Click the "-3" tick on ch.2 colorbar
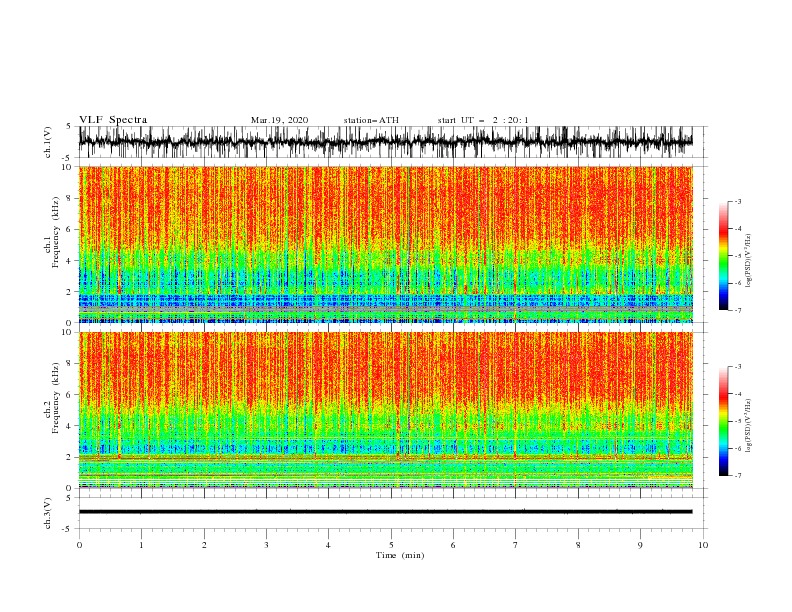Screen dimensions: 792x612 pyautogui.click(x=737, y=367)
